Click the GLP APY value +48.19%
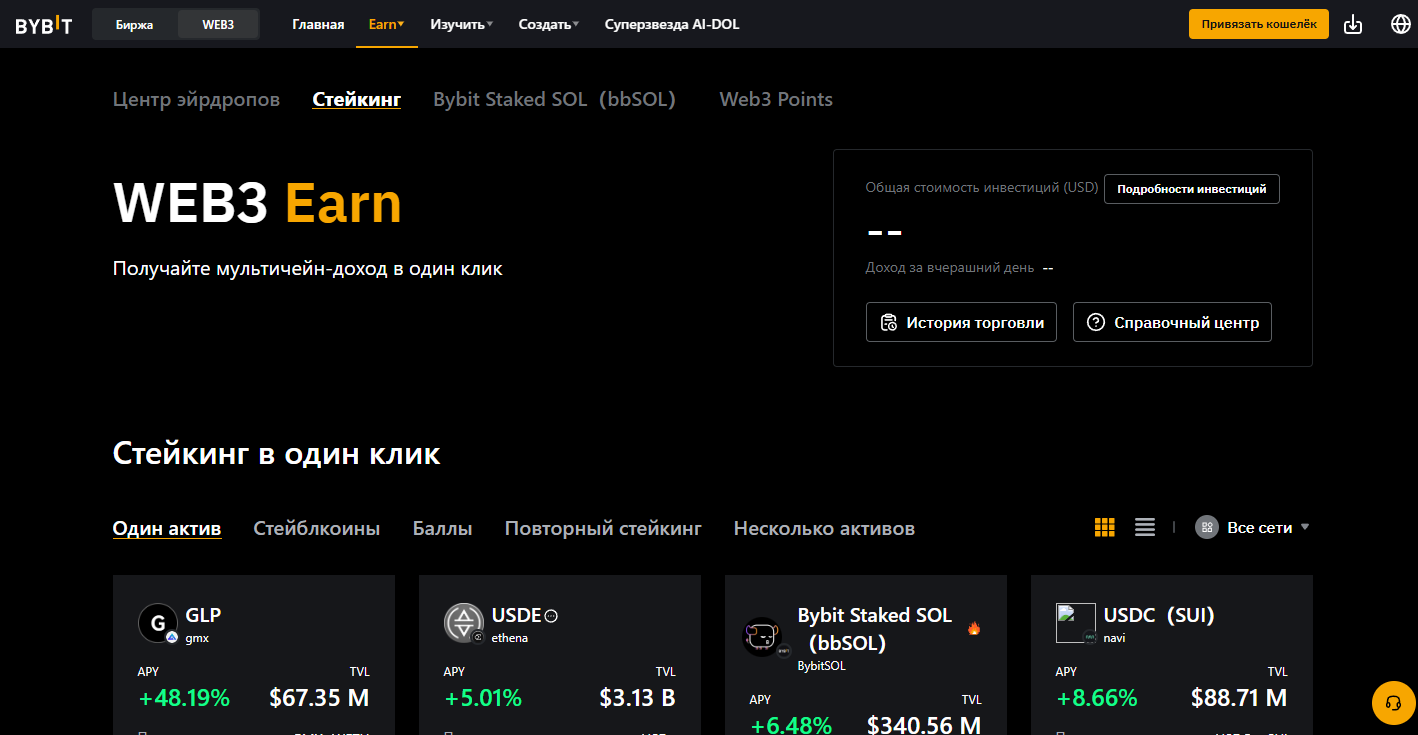Image resolution: width=1418 pixels, height=735 pixels. (184, 698)
